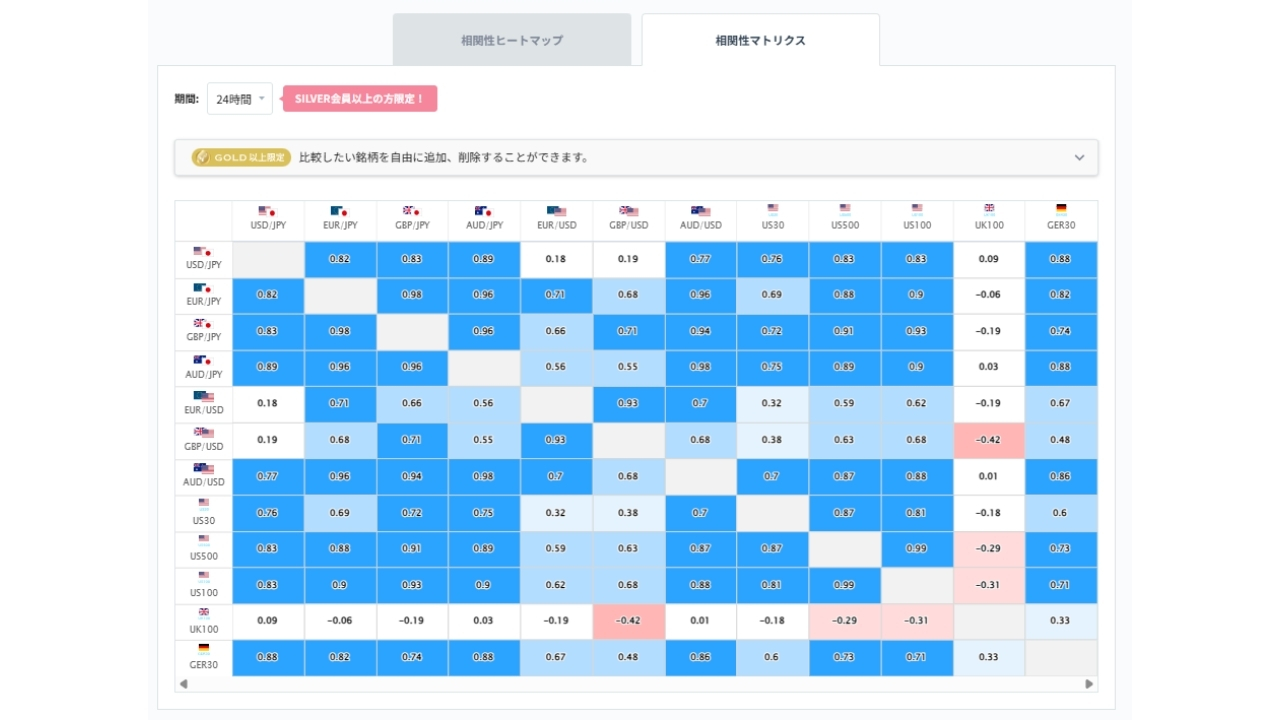Click the GBP/JPY column header flag icon
Screen dimensions: 1280x720
point(411,211)
